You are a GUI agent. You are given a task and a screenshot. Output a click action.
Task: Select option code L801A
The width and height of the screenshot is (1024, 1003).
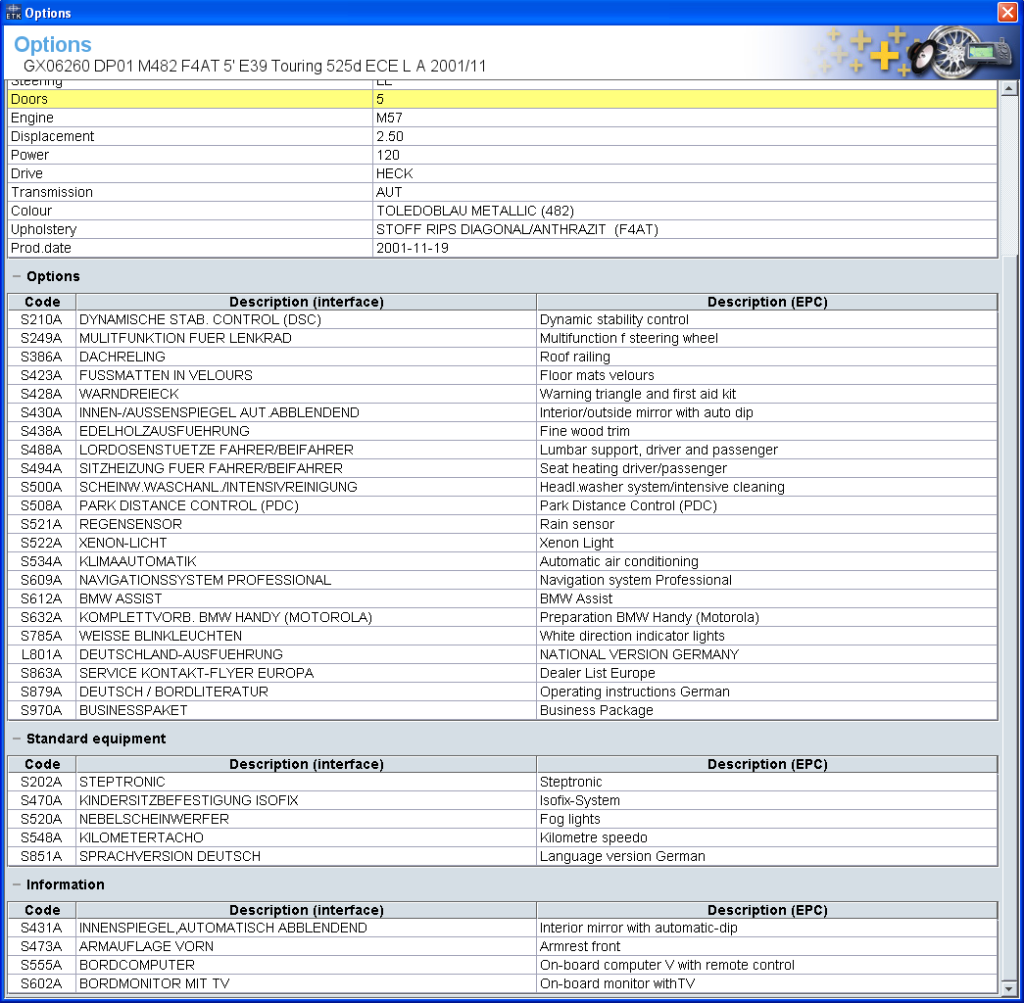pos(41,654)
